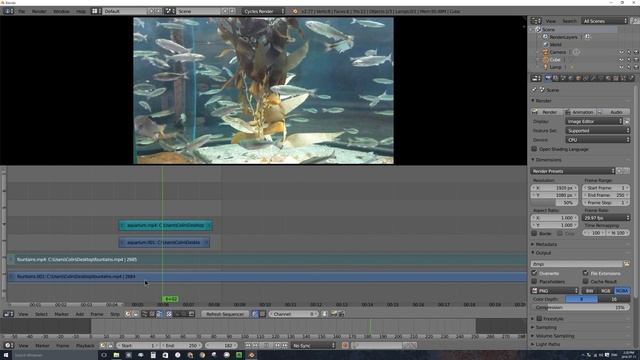Click the World item in outliner
Image resolution: width=640 pixels, height=360 pixels.
(x=555, y=44)
